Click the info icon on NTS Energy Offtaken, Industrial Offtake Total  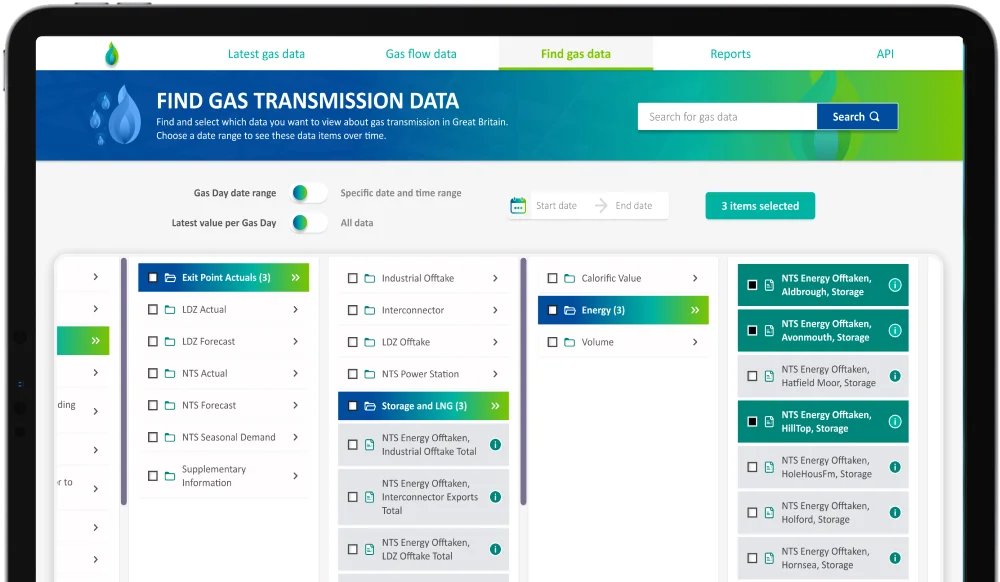pos(495,444)
